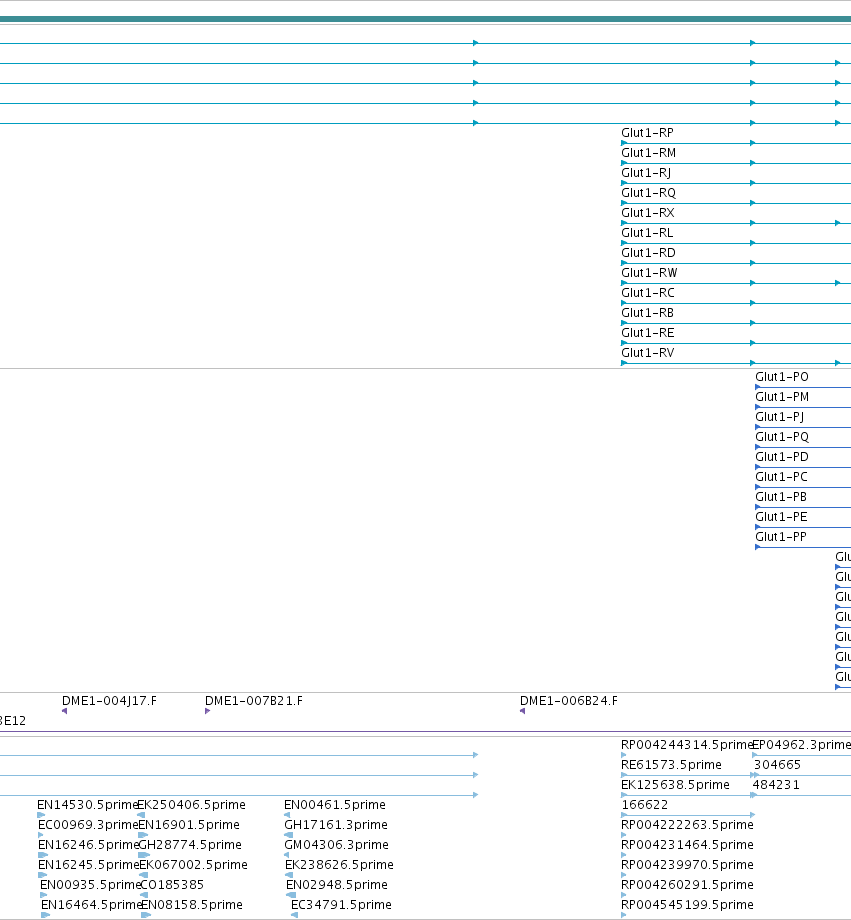Click the Glut1-RL transcript label
Screen dimensions: 851x920
647,233
